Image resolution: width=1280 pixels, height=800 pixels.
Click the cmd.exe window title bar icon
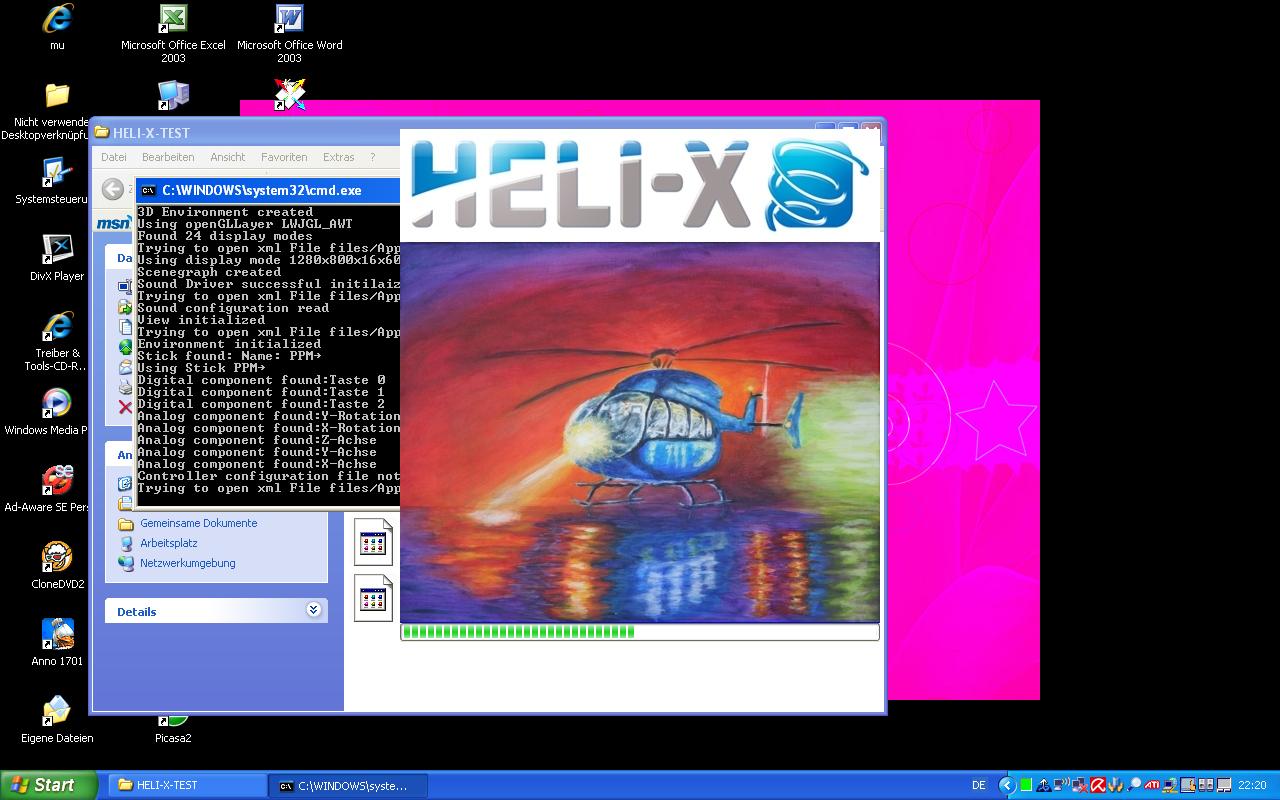[147, 190]
